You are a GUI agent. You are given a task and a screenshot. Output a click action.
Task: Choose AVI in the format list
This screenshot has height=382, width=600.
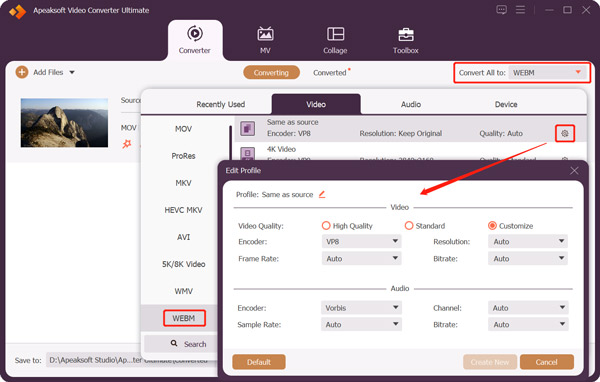click(183, 237)
